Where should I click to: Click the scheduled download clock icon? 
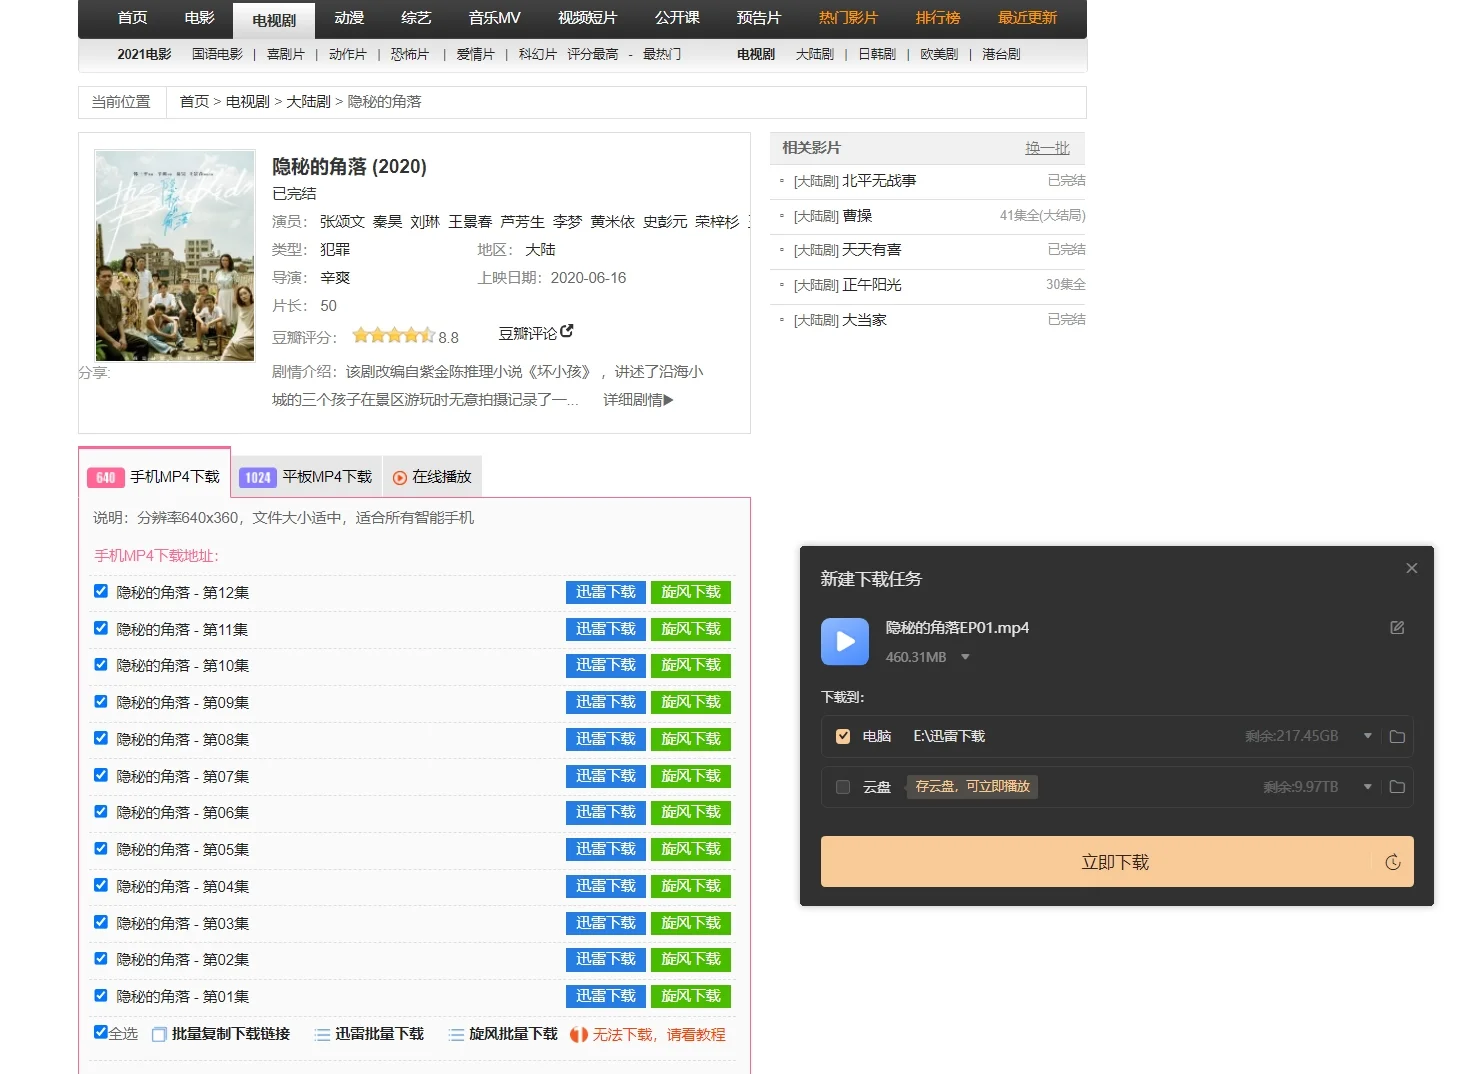pyautogui.click(x=1392, y=862)
